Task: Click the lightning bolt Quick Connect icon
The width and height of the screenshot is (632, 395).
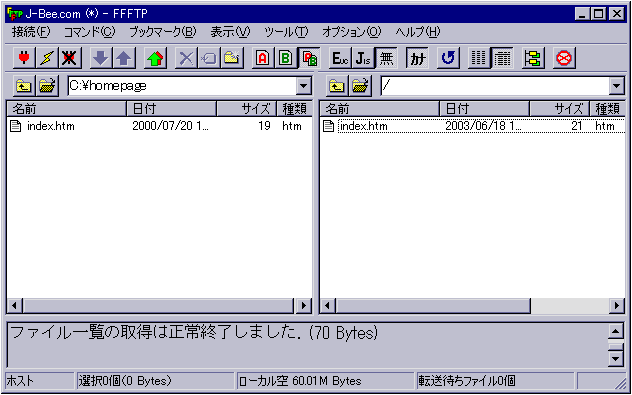Action: point(47,59)
